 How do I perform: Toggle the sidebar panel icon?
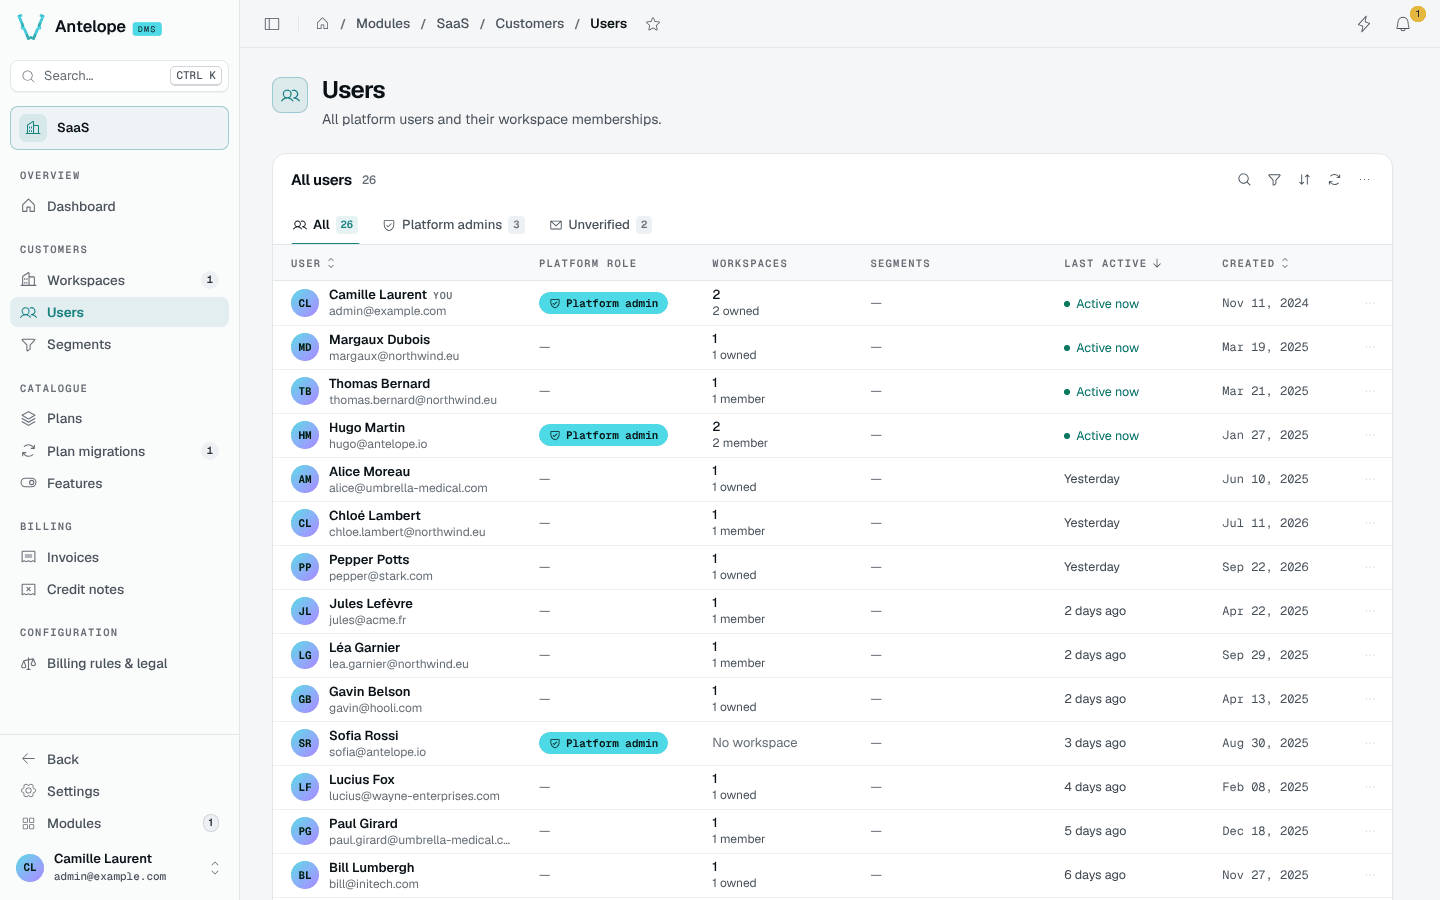click(272, 24)
